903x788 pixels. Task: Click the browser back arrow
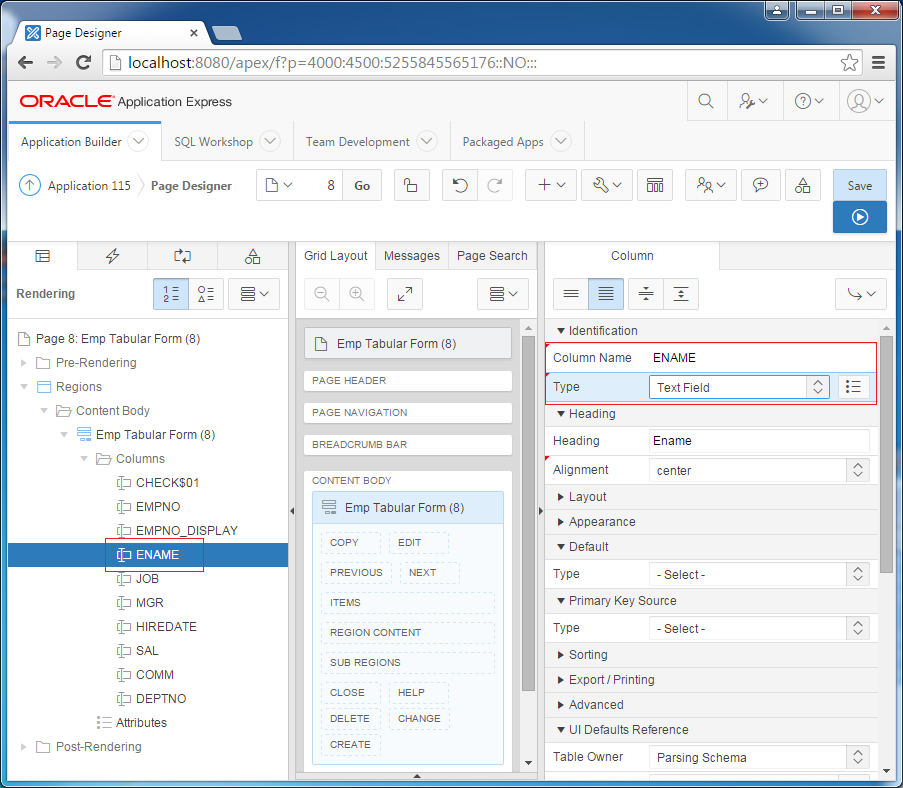tap(25, 62)
